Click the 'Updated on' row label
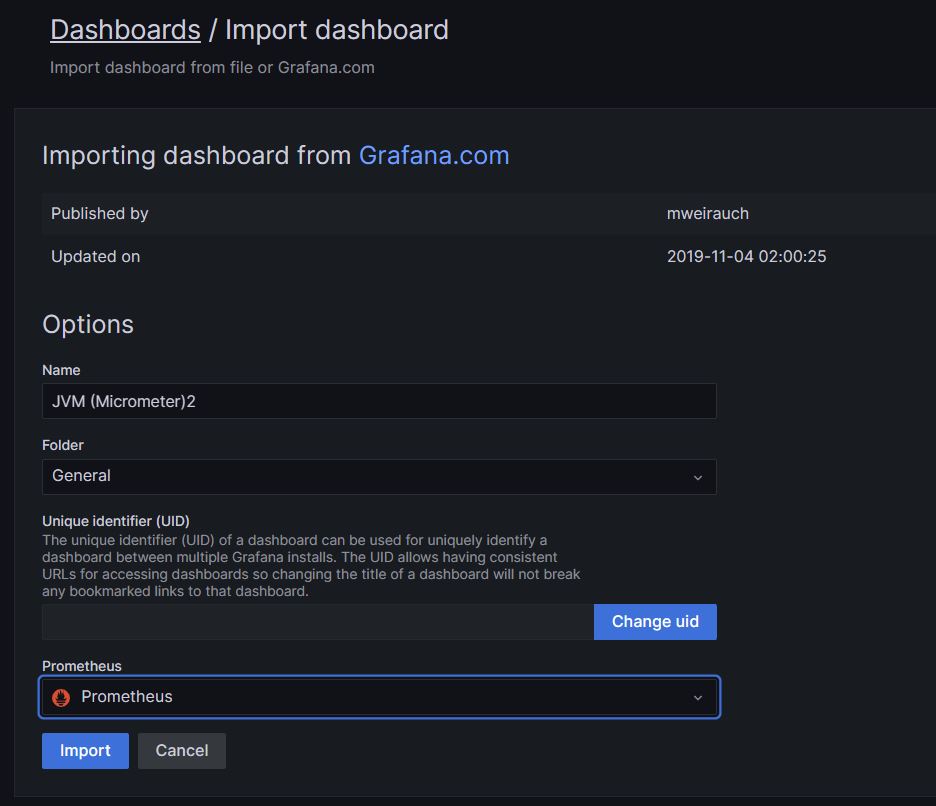This screenshot has height=806, width=936. (x=96, y=257)
